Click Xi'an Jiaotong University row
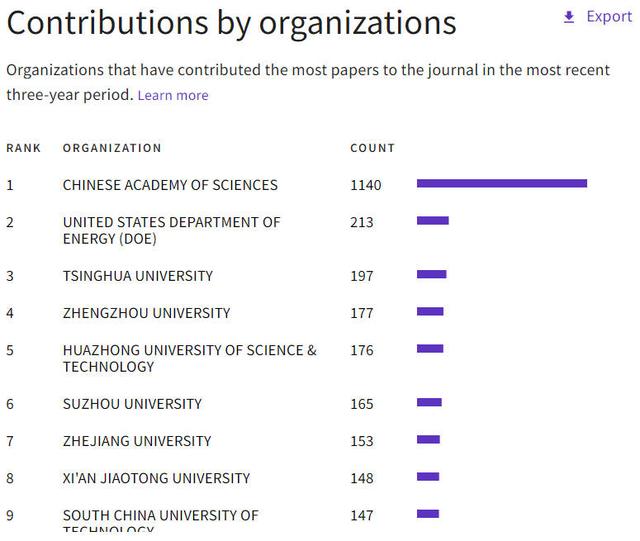This screenshot has height=541, width=640. point(156,478)
